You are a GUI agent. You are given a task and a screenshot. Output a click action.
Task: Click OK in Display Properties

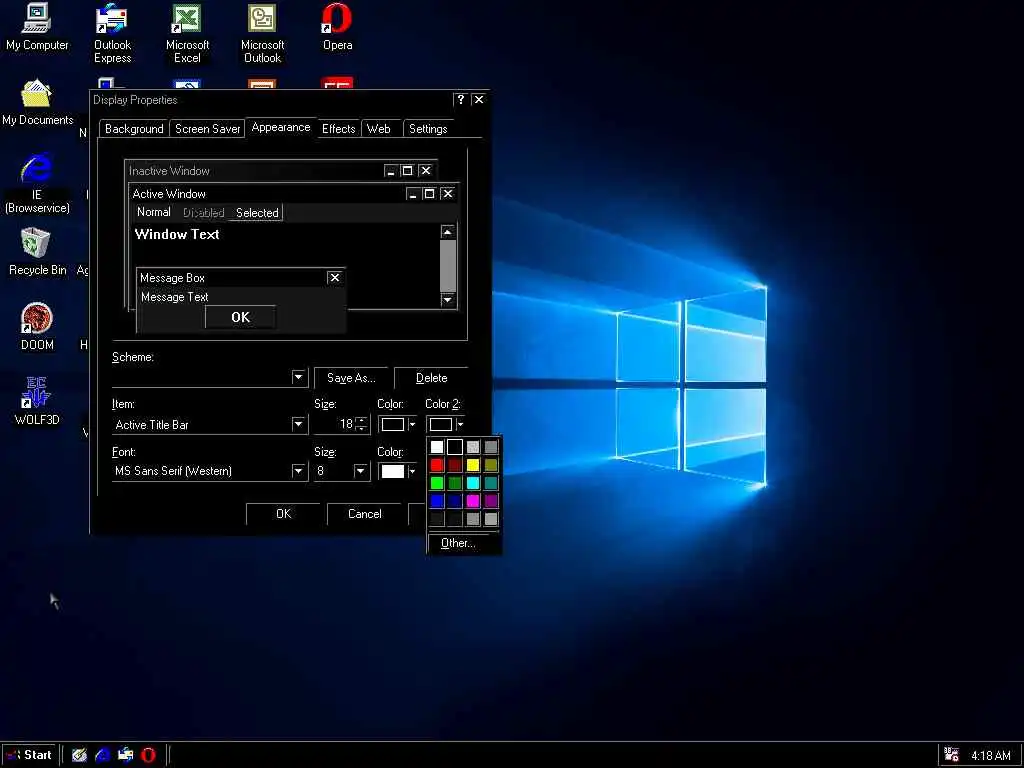(283, 514)
